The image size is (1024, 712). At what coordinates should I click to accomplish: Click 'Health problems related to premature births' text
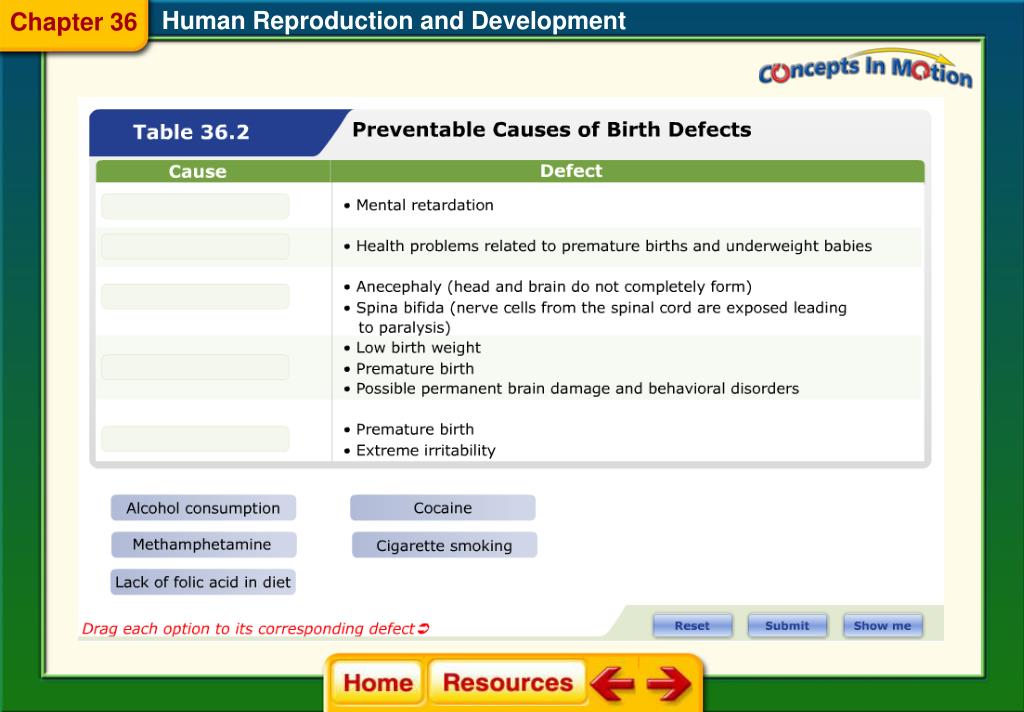point(614,246)
